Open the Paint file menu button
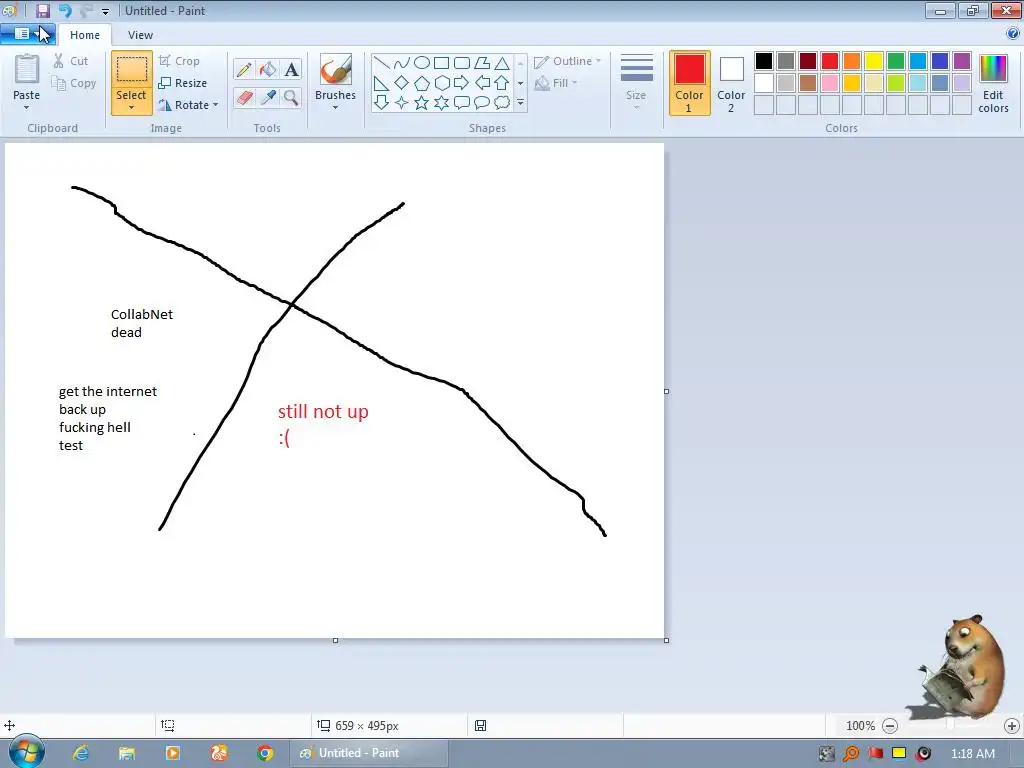The image size is (1024, 768). [27, 34]
